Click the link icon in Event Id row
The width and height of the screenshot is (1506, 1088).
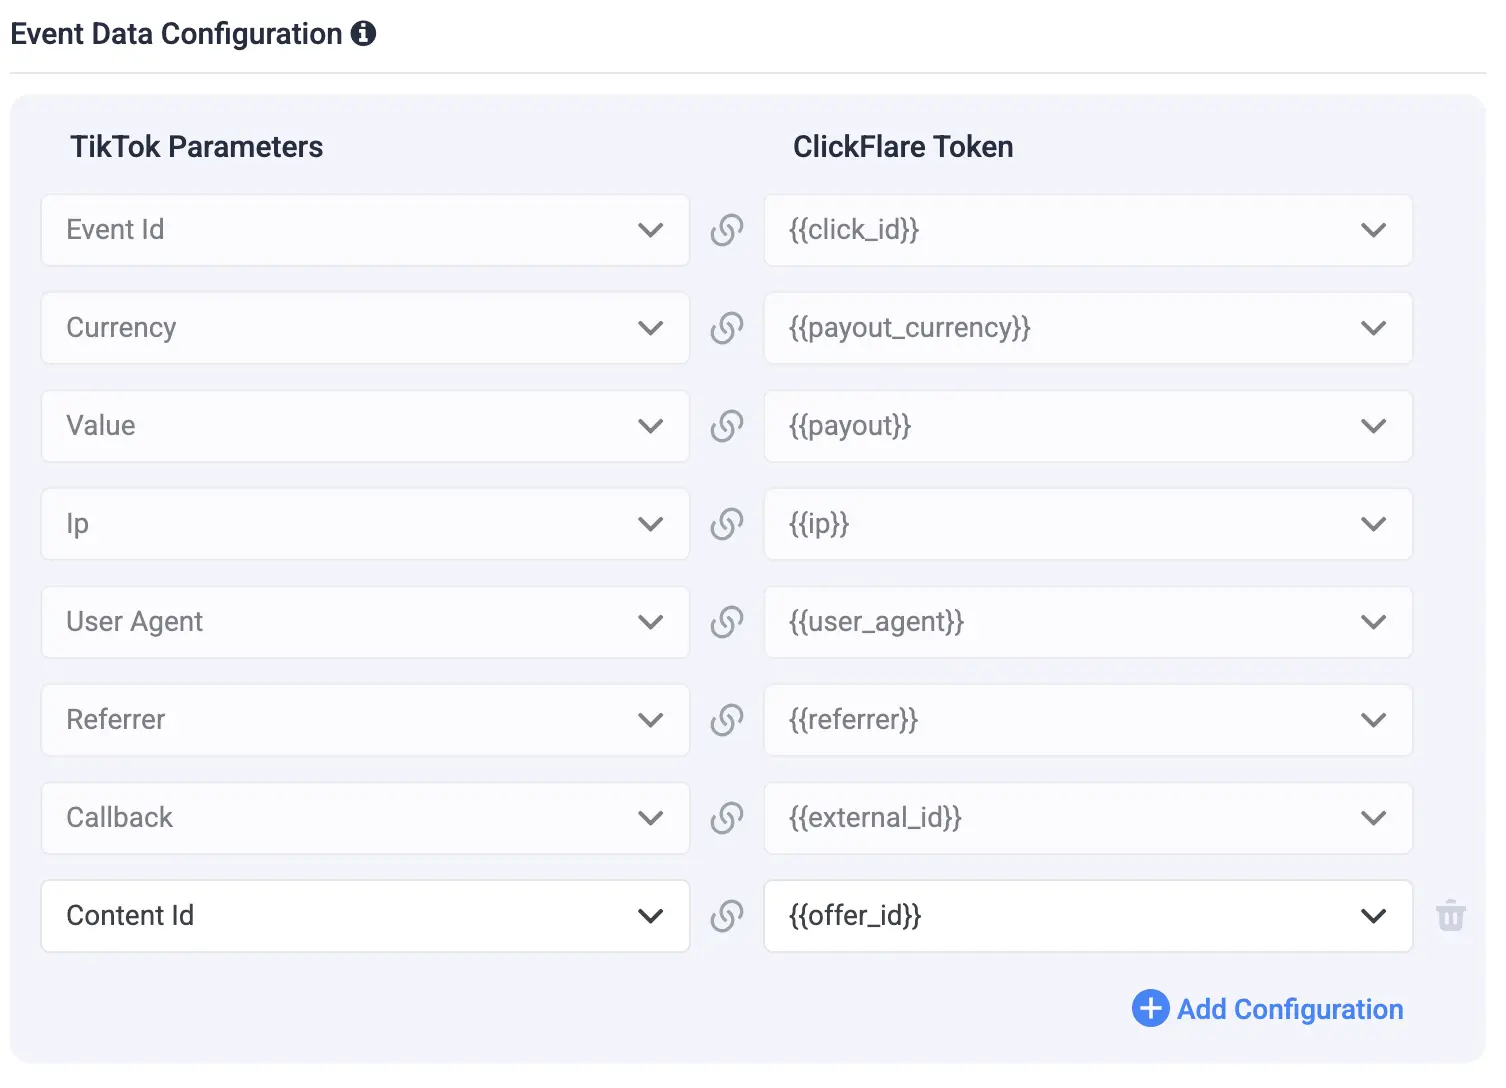click(x=727, y=230)
